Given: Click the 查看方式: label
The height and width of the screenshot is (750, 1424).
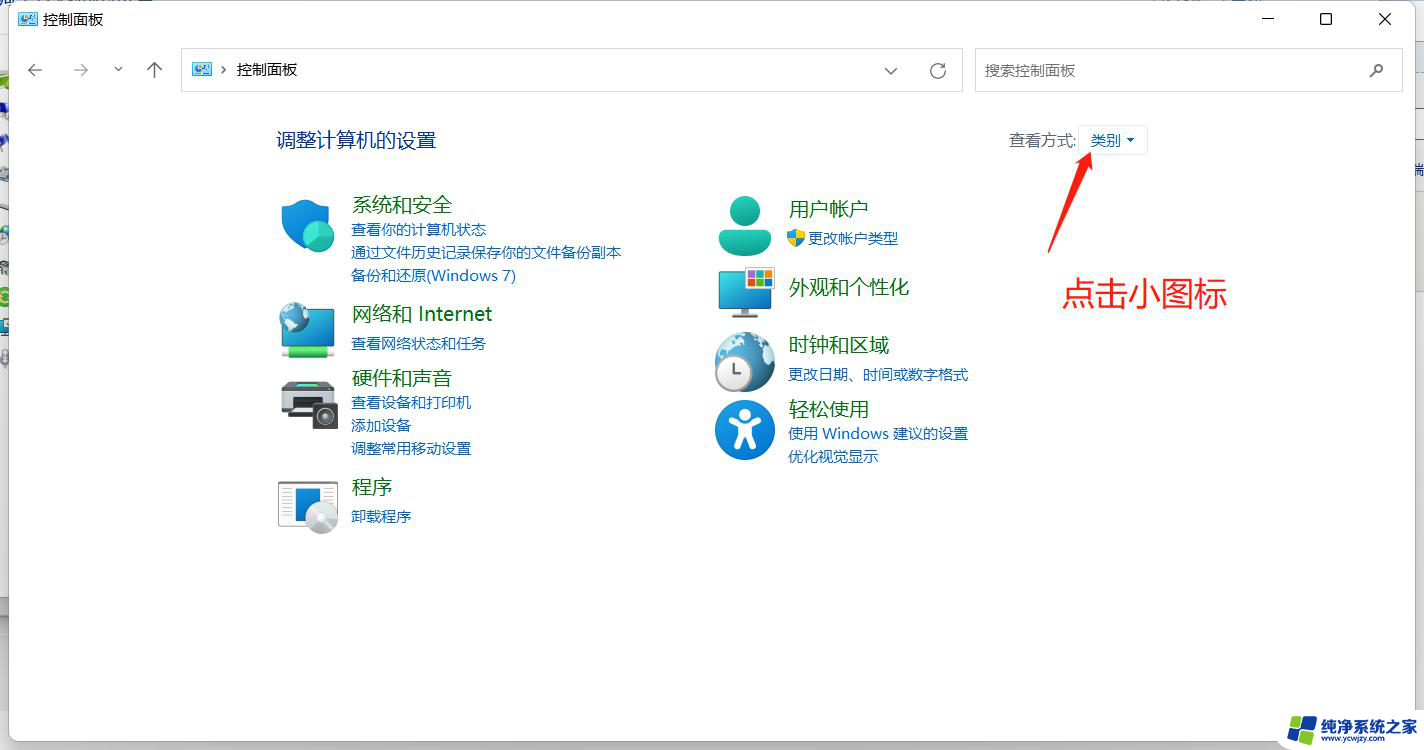Looking at the screenshot, I should [x=1043, y=140].
